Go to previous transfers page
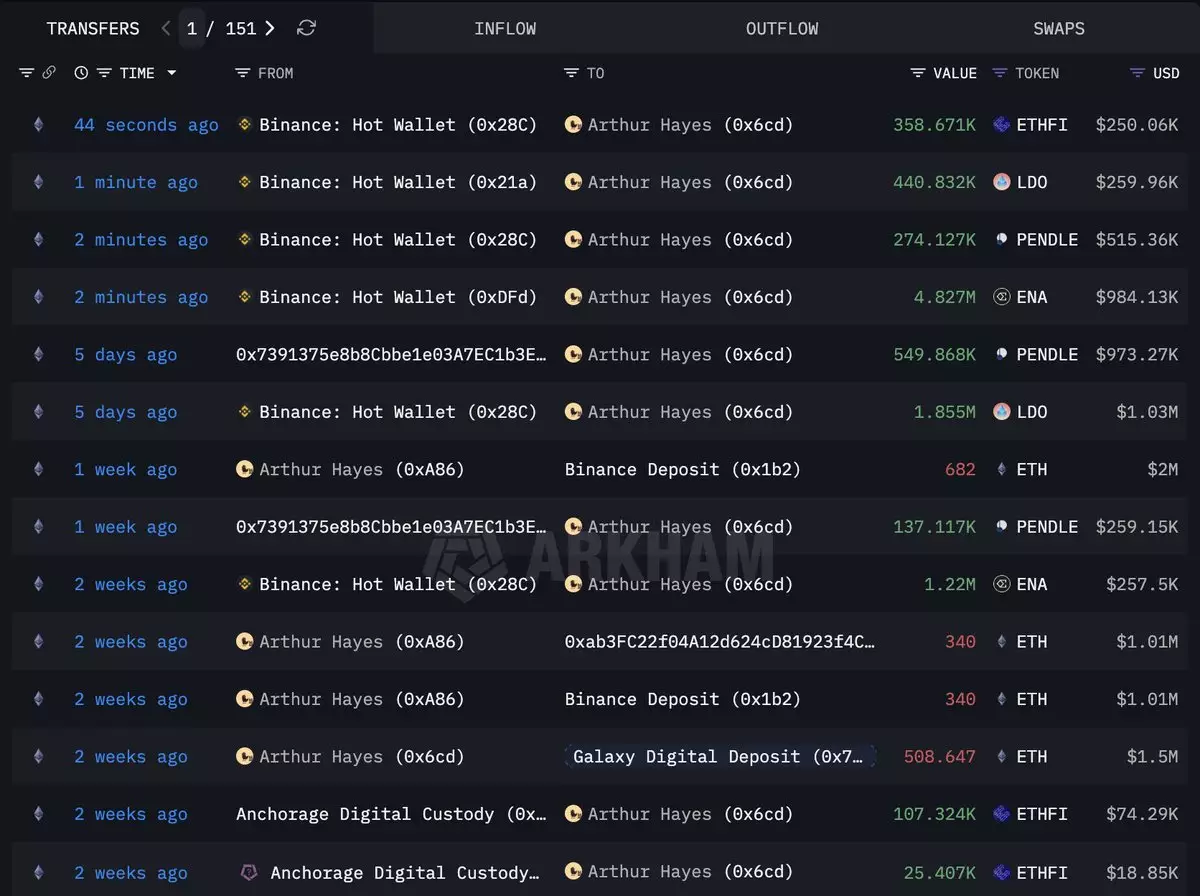This screenshot has height=896, width=1200. [166, 28]
